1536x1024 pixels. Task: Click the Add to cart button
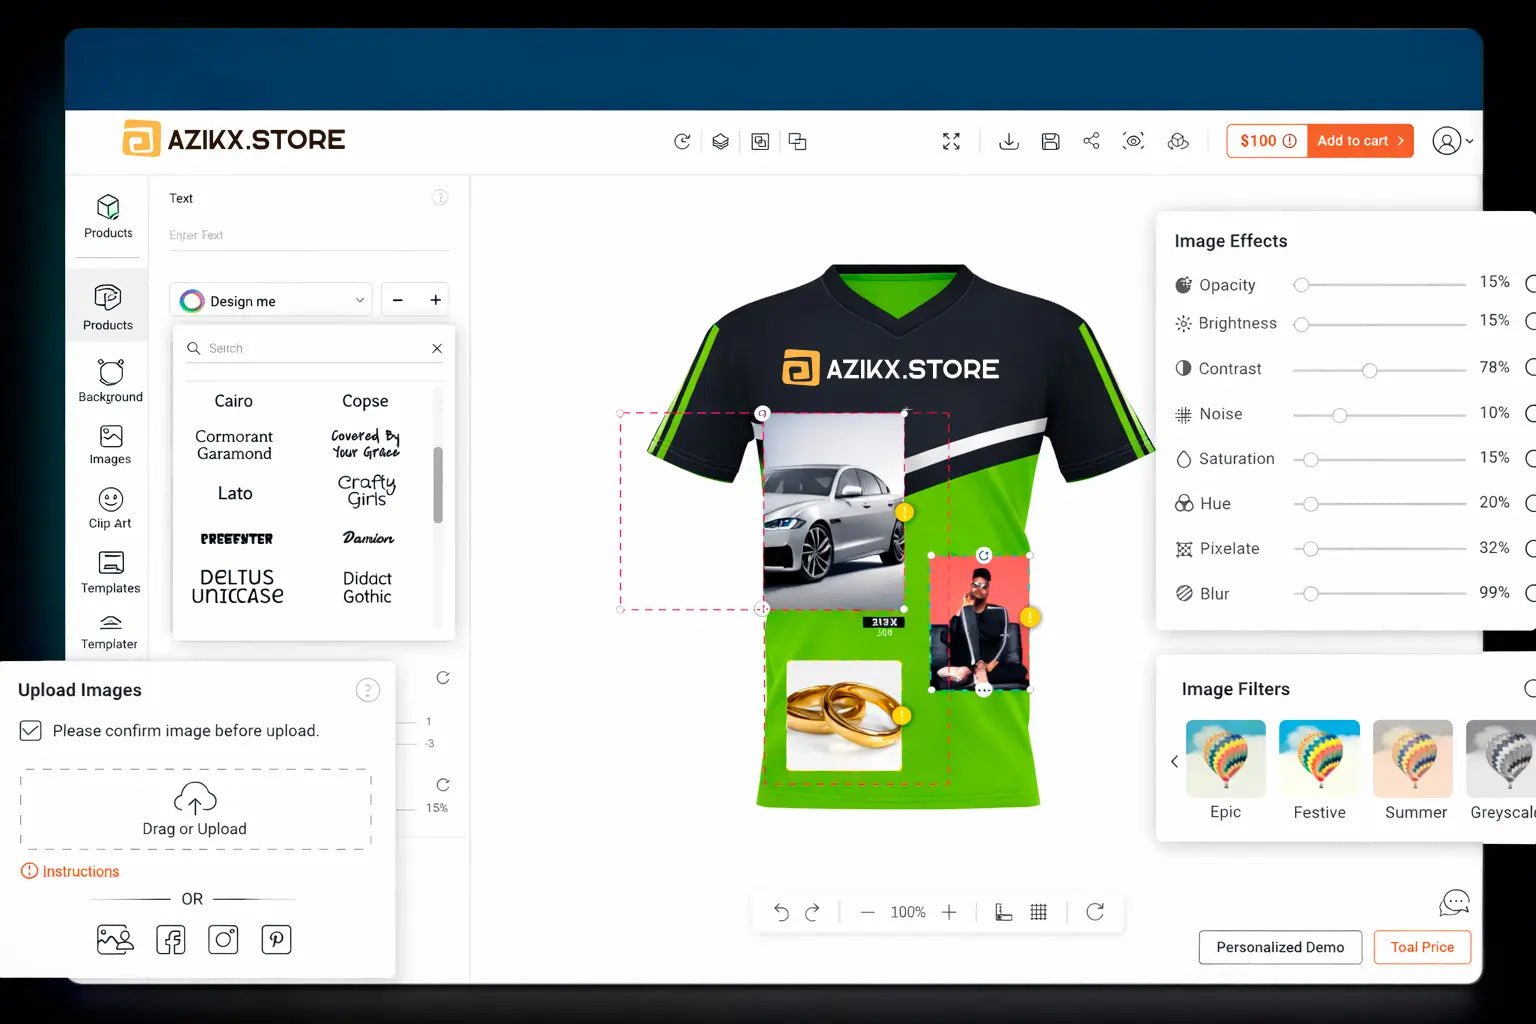1359,140
